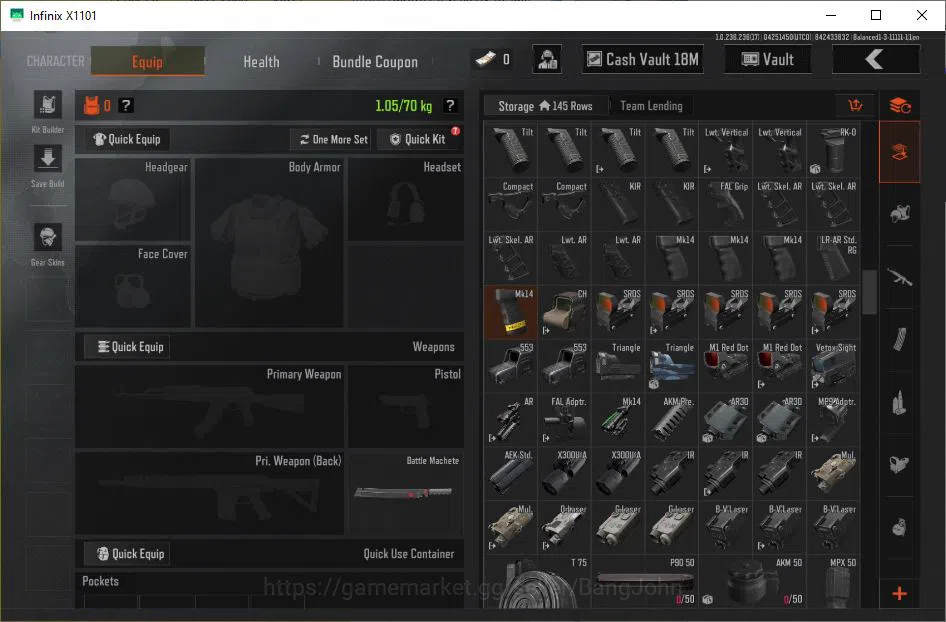Filter storage by ammo bullets icon
The width and height of the screenshot is (946, 622).
click(x=900, y=402)
